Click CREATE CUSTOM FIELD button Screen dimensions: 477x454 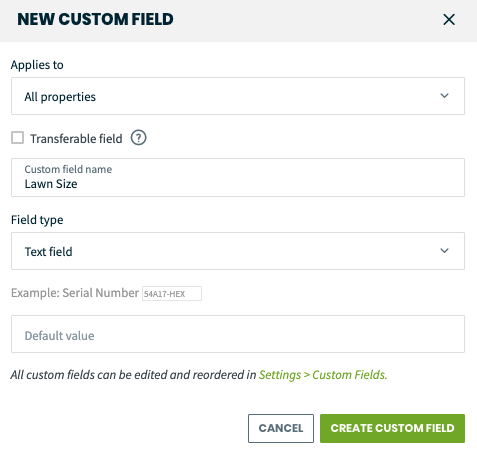pyautogui.click(x=392, y=428)
